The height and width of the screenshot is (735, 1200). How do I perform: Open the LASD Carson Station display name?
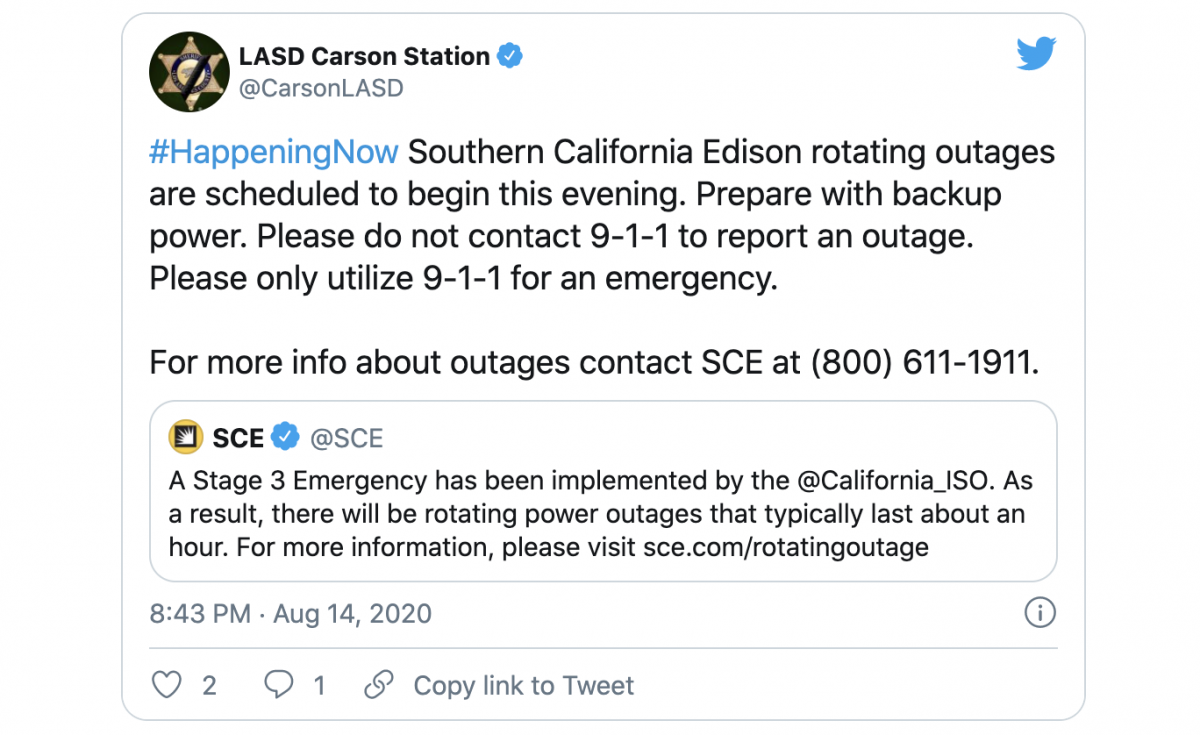(x=364, y=56)
